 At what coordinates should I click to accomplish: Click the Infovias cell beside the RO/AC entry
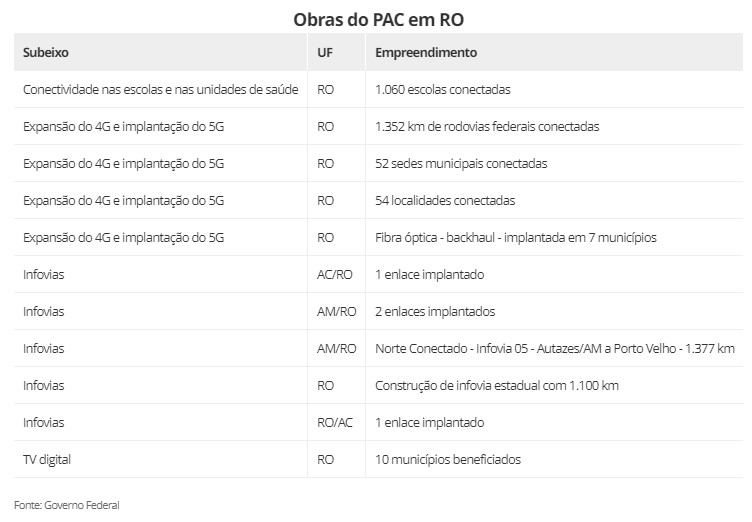tap(44, 422)
